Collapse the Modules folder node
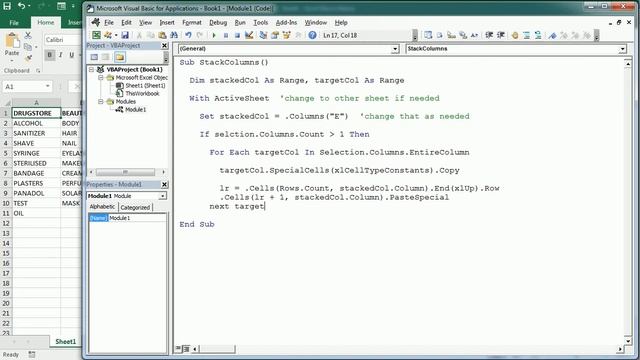640x360 pixels. [100, 102]
